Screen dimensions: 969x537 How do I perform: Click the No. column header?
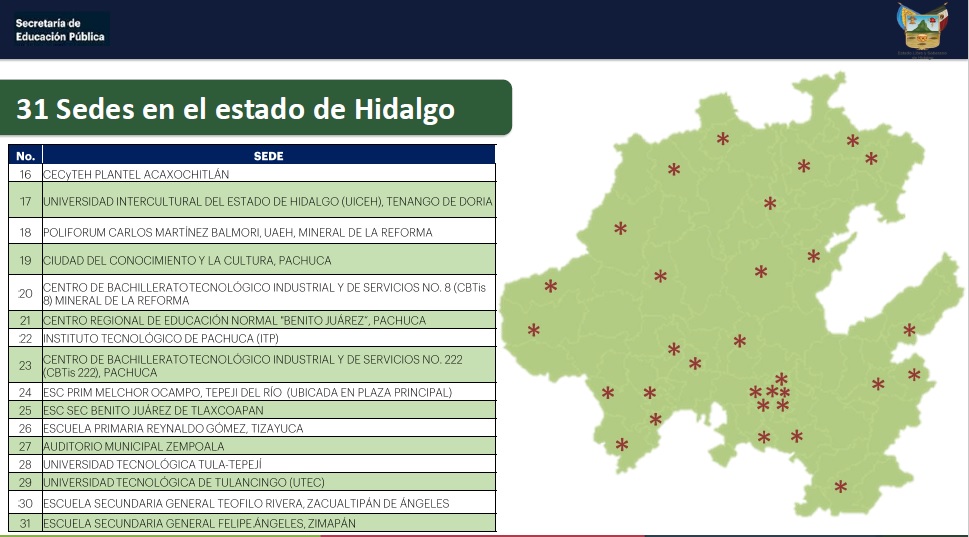(25, 155)
